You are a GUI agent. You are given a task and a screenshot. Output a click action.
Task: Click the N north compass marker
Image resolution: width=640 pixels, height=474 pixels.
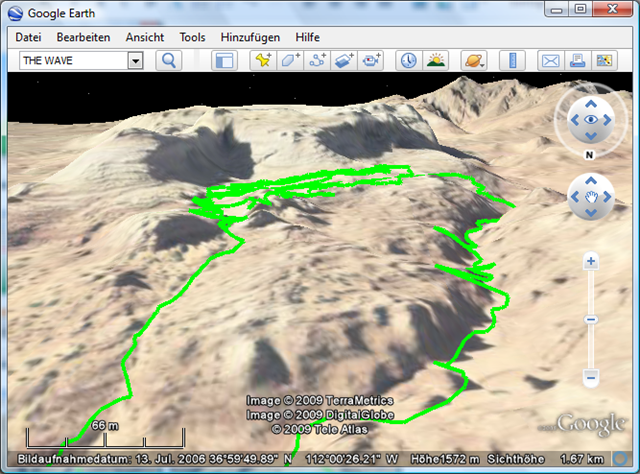point(590,155)
